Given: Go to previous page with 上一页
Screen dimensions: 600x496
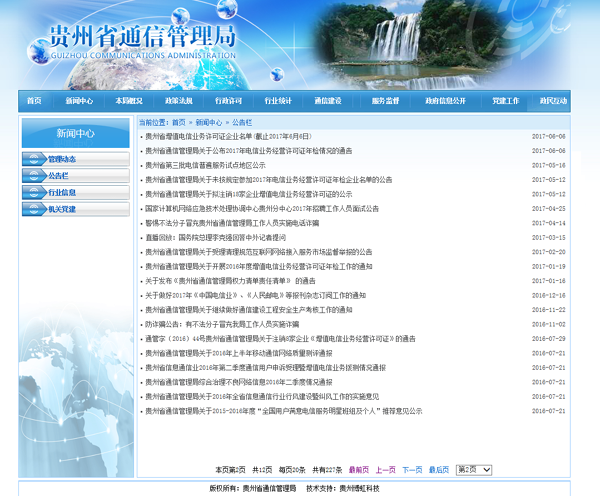Looking at the screenshot, I should coord(385,469).
